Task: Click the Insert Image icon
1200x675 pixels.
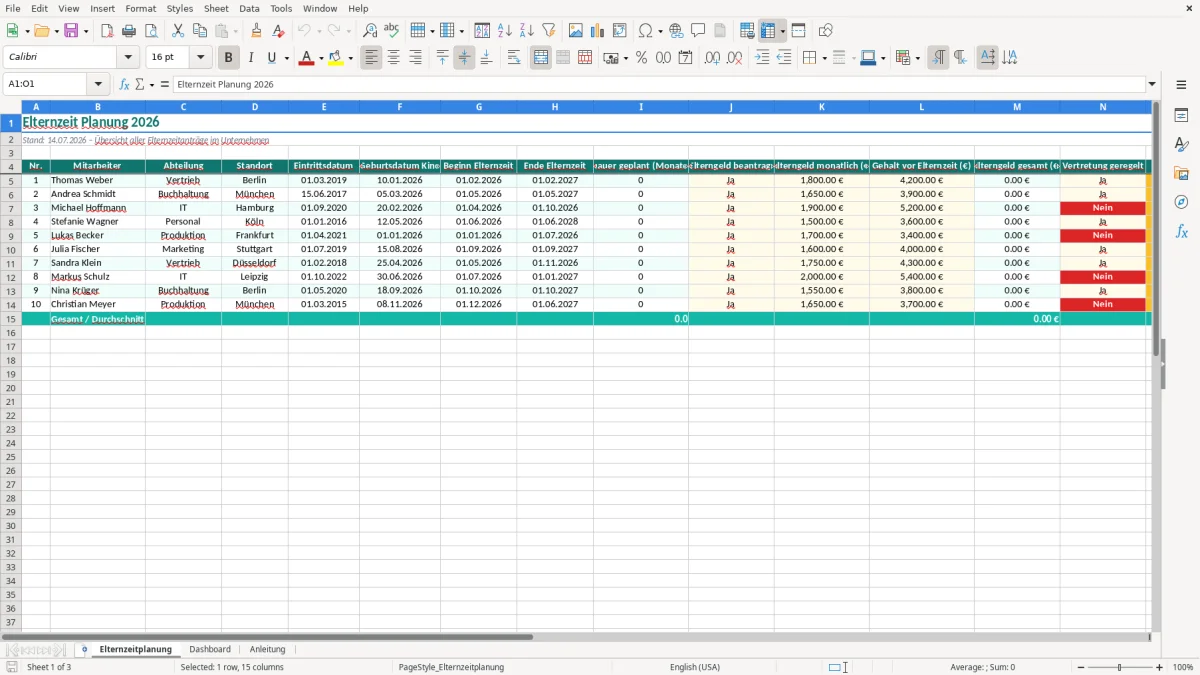Action: tap(576, 31)
